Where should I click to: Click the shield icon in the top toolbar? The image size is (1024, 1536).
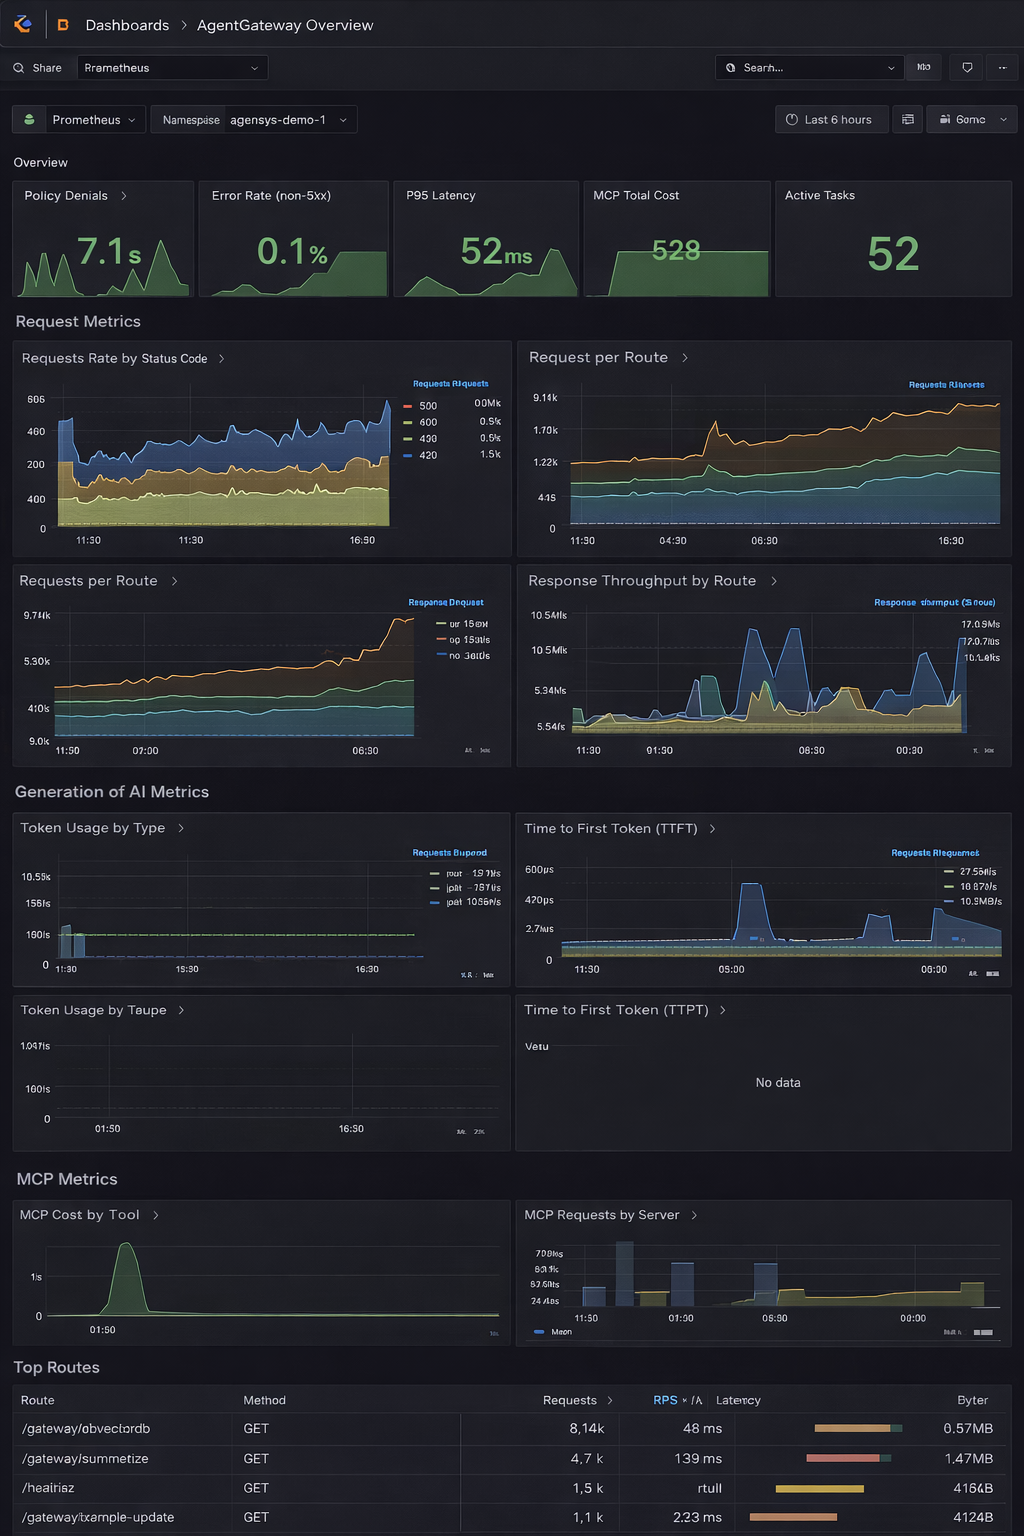point(966,67)
